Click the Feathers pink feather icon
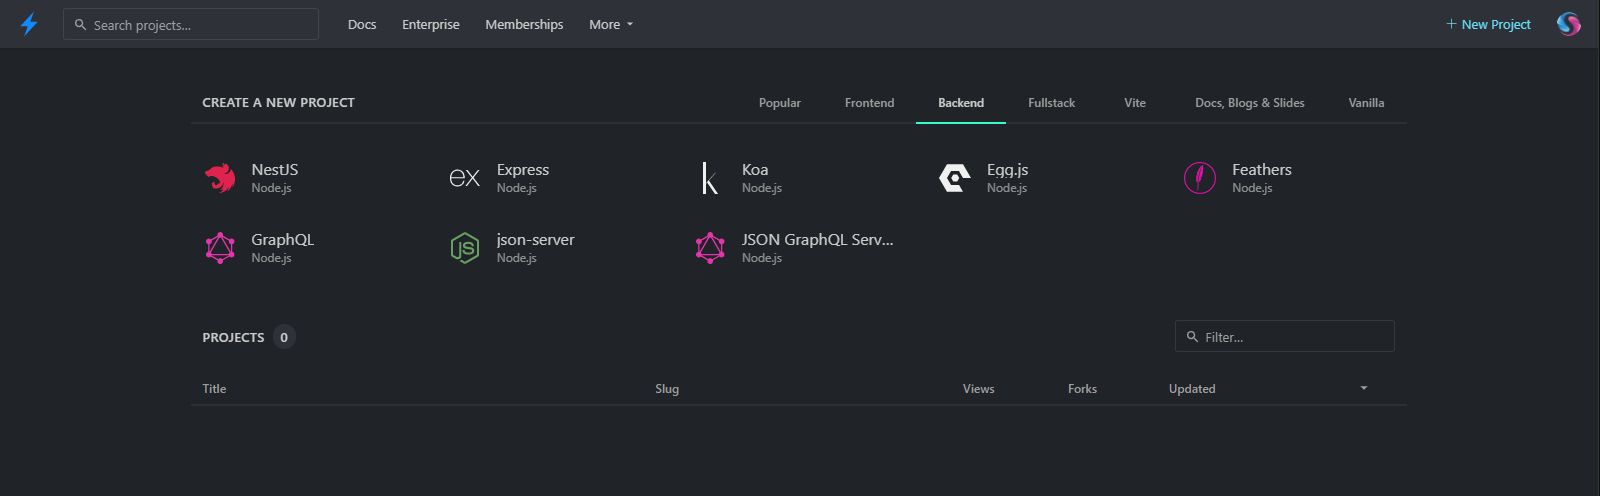 [x=1200, y=178]
